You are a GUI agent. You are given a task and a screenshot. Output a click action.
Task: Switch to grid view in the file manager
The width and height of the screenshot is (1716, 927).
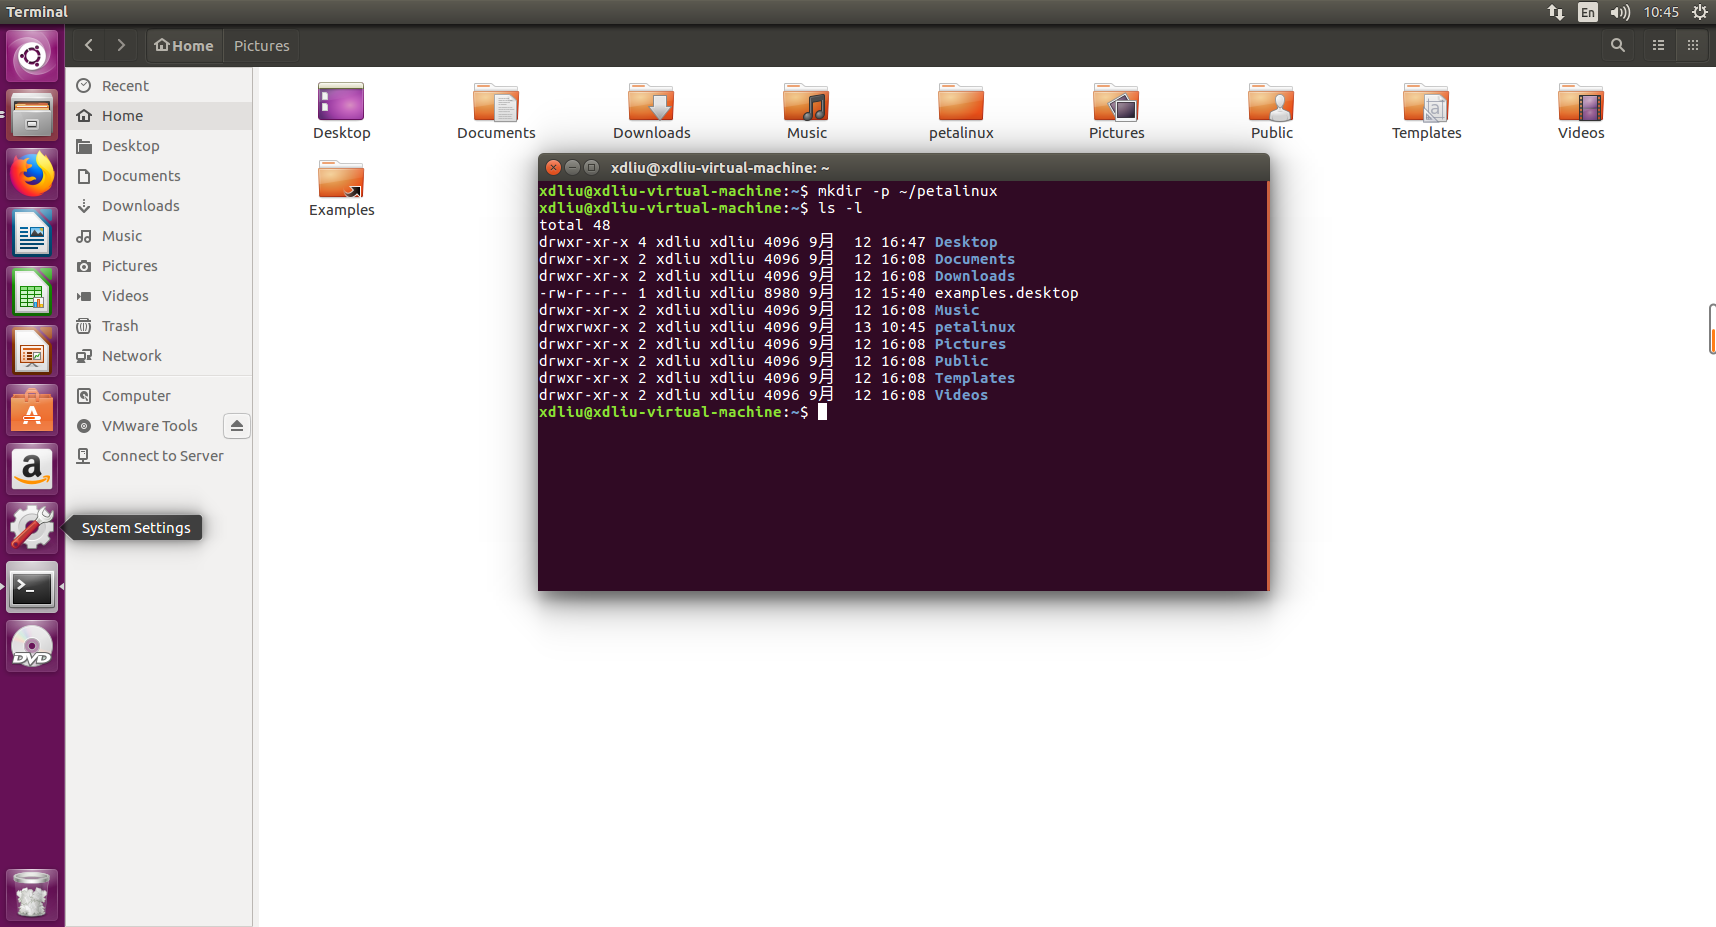1693,45
